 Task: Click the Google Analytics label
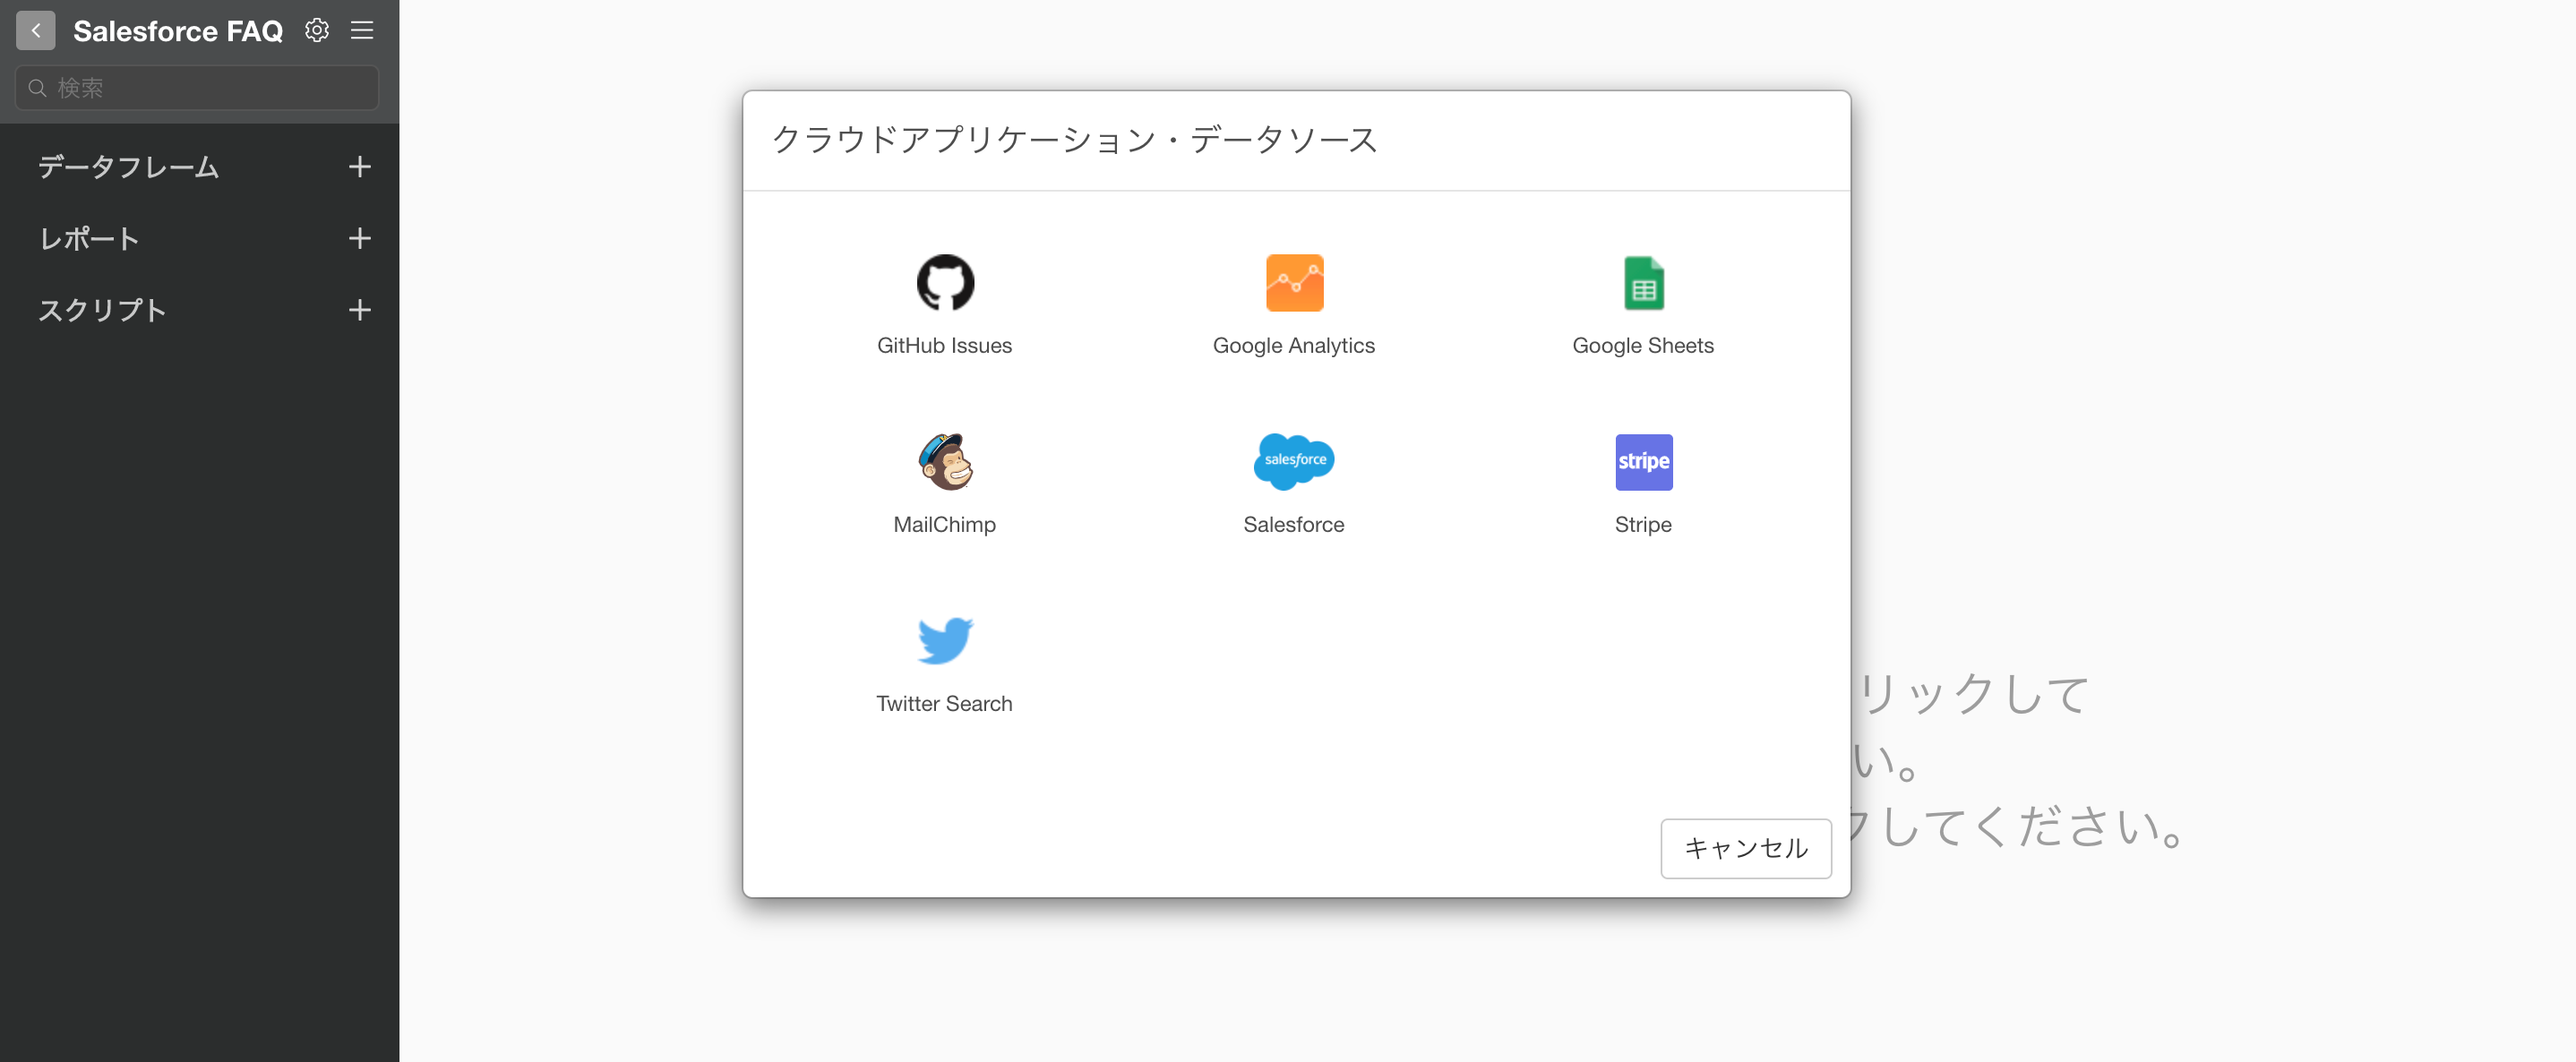click(1294, 346)
